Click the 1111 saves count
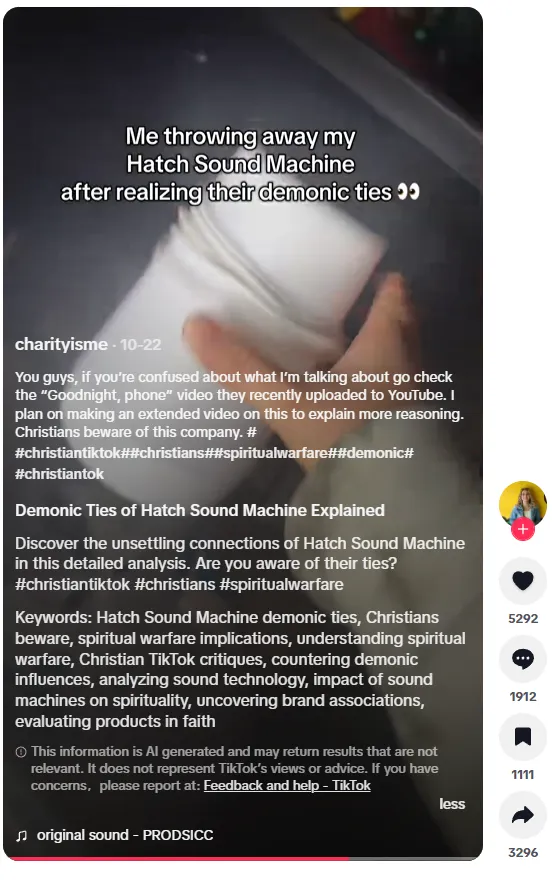Image resolution: width=557 pixels, height=882 pixels. tap(523, 774)
